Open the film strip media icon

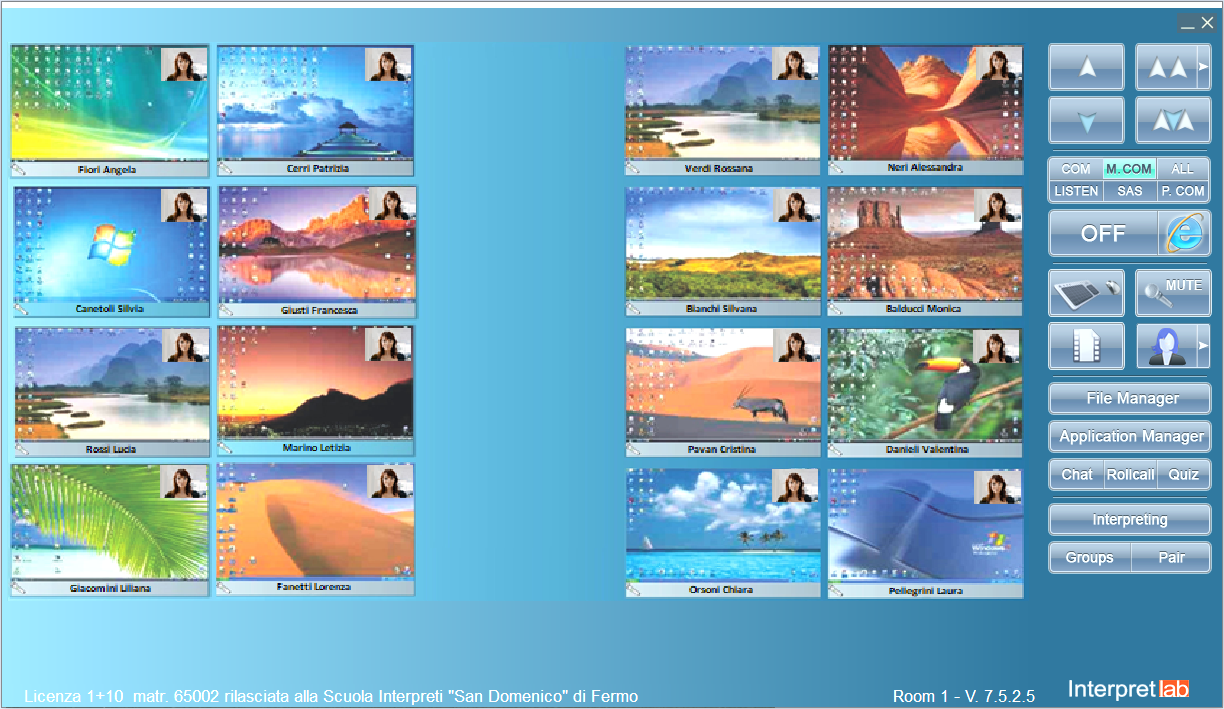tap(1086, 346)
